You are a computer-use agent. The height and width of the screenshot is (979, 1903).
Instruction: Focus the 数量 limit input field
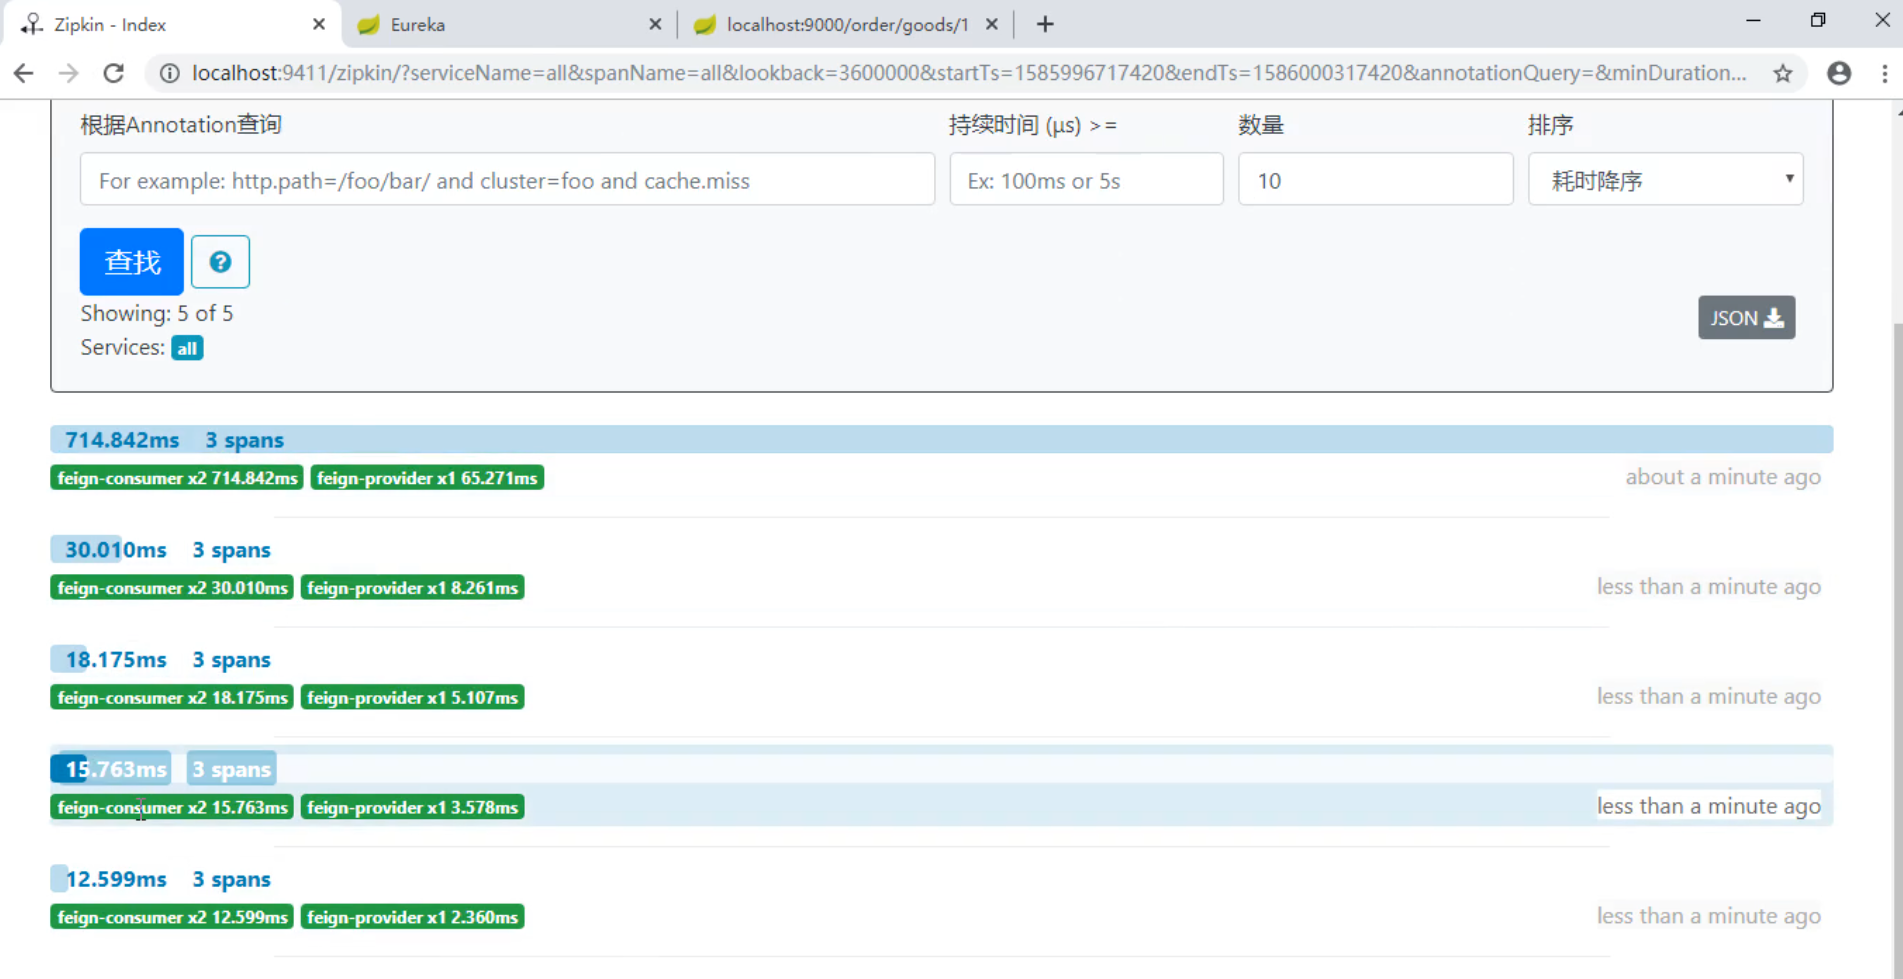[x=1376, y=180]
